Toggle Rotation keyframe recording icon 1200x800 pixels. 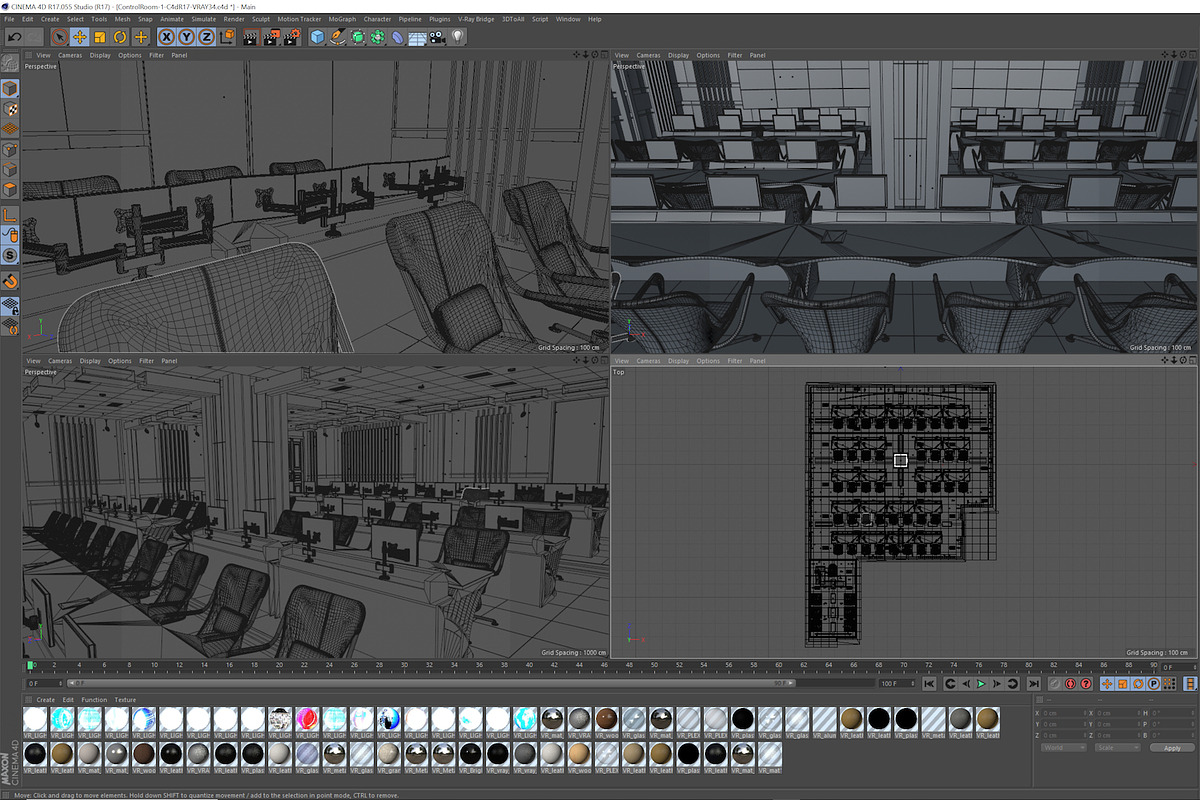(1138, 683)
